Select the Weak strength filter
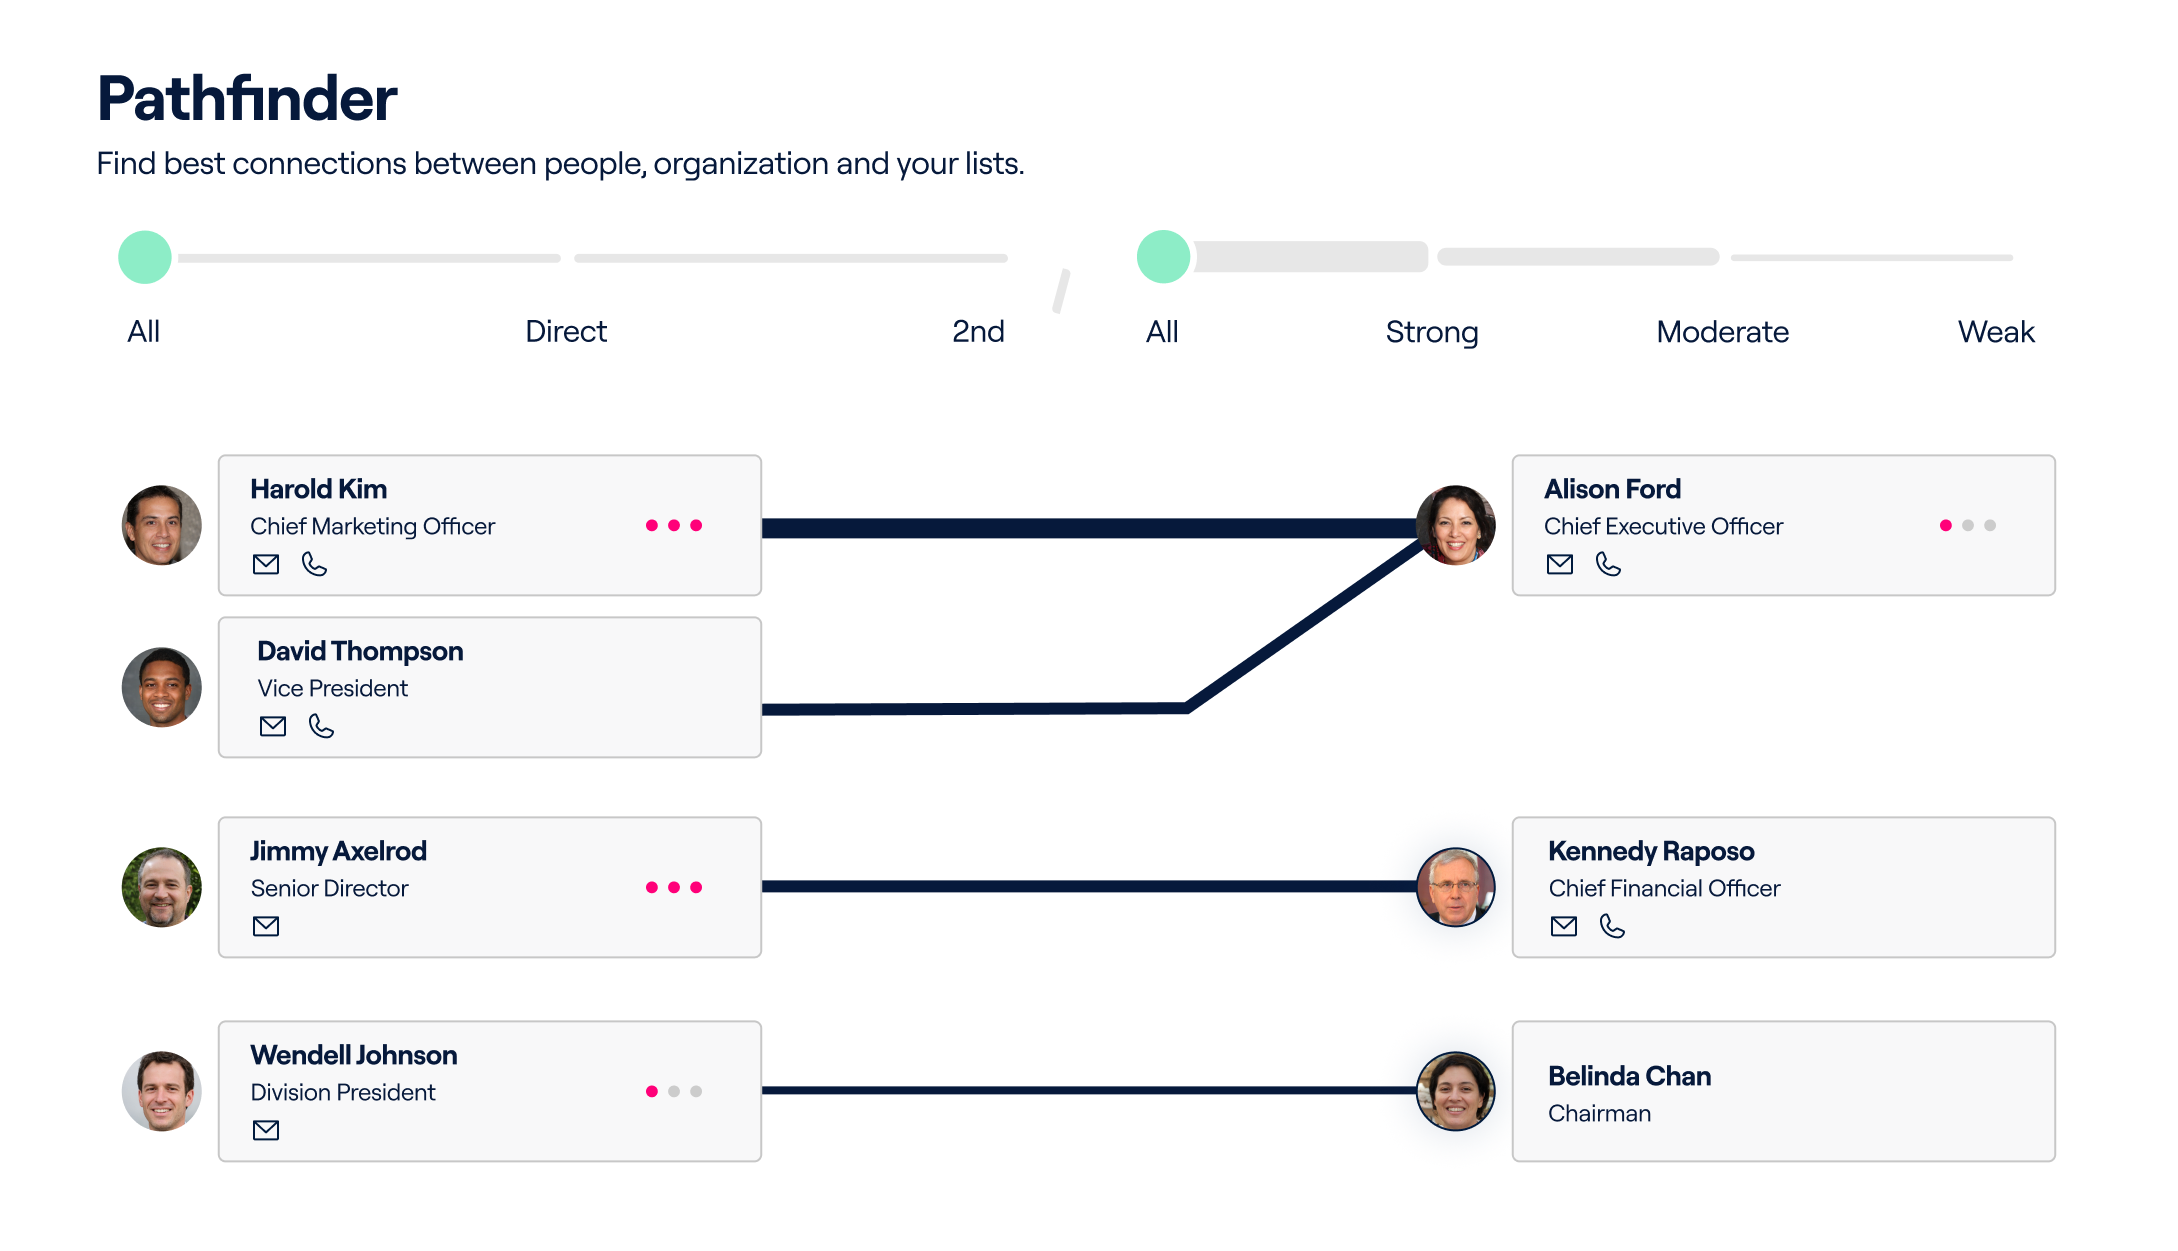The width and height of the screenshot is (2178, 1251). click(x=1996, y=331)
